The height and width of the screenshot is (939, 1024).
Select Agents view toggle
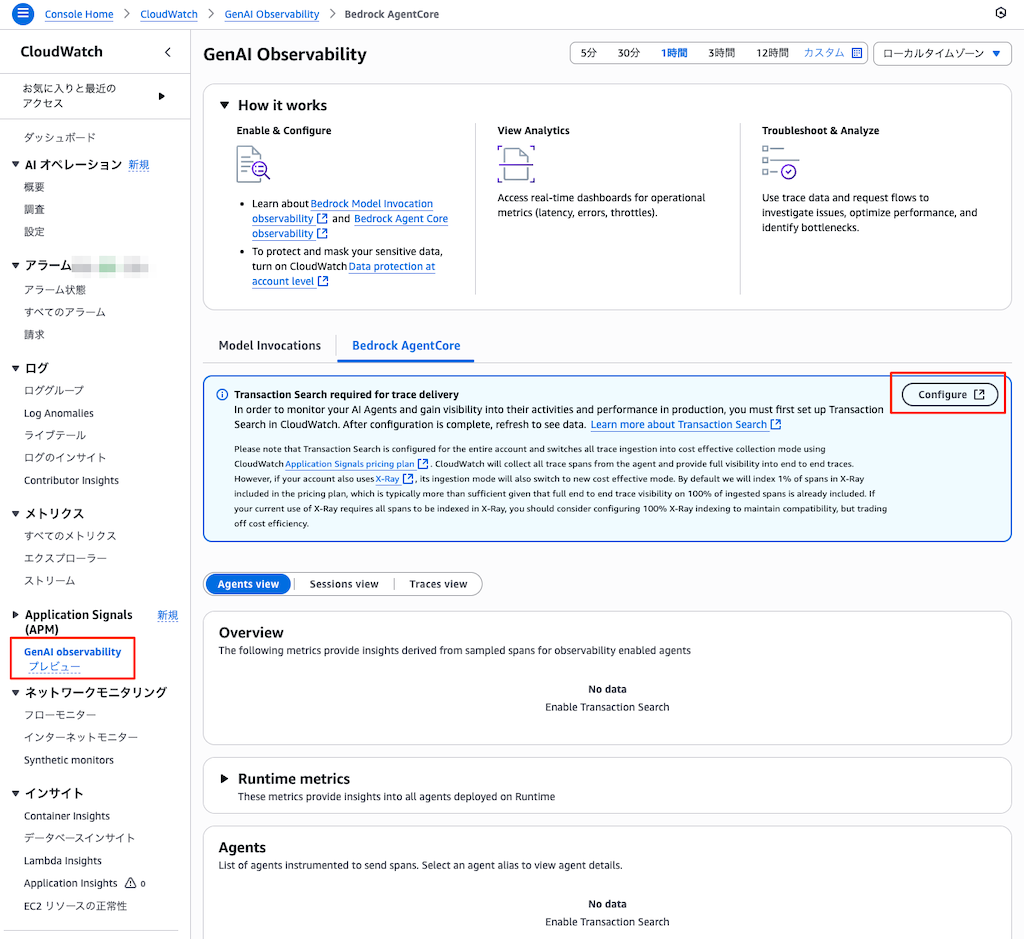pyautogui.click(x=248, y=584)
